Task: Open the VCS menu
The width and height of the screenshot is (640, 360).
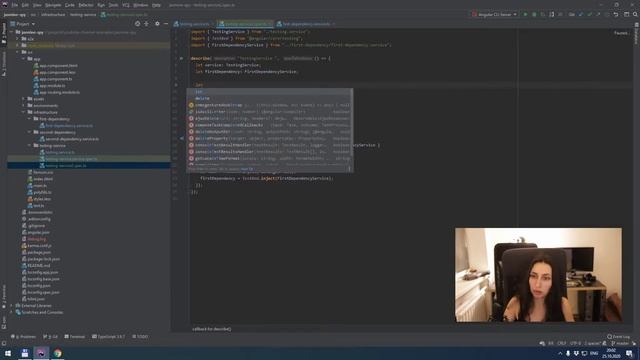Action: pos(126,5)
